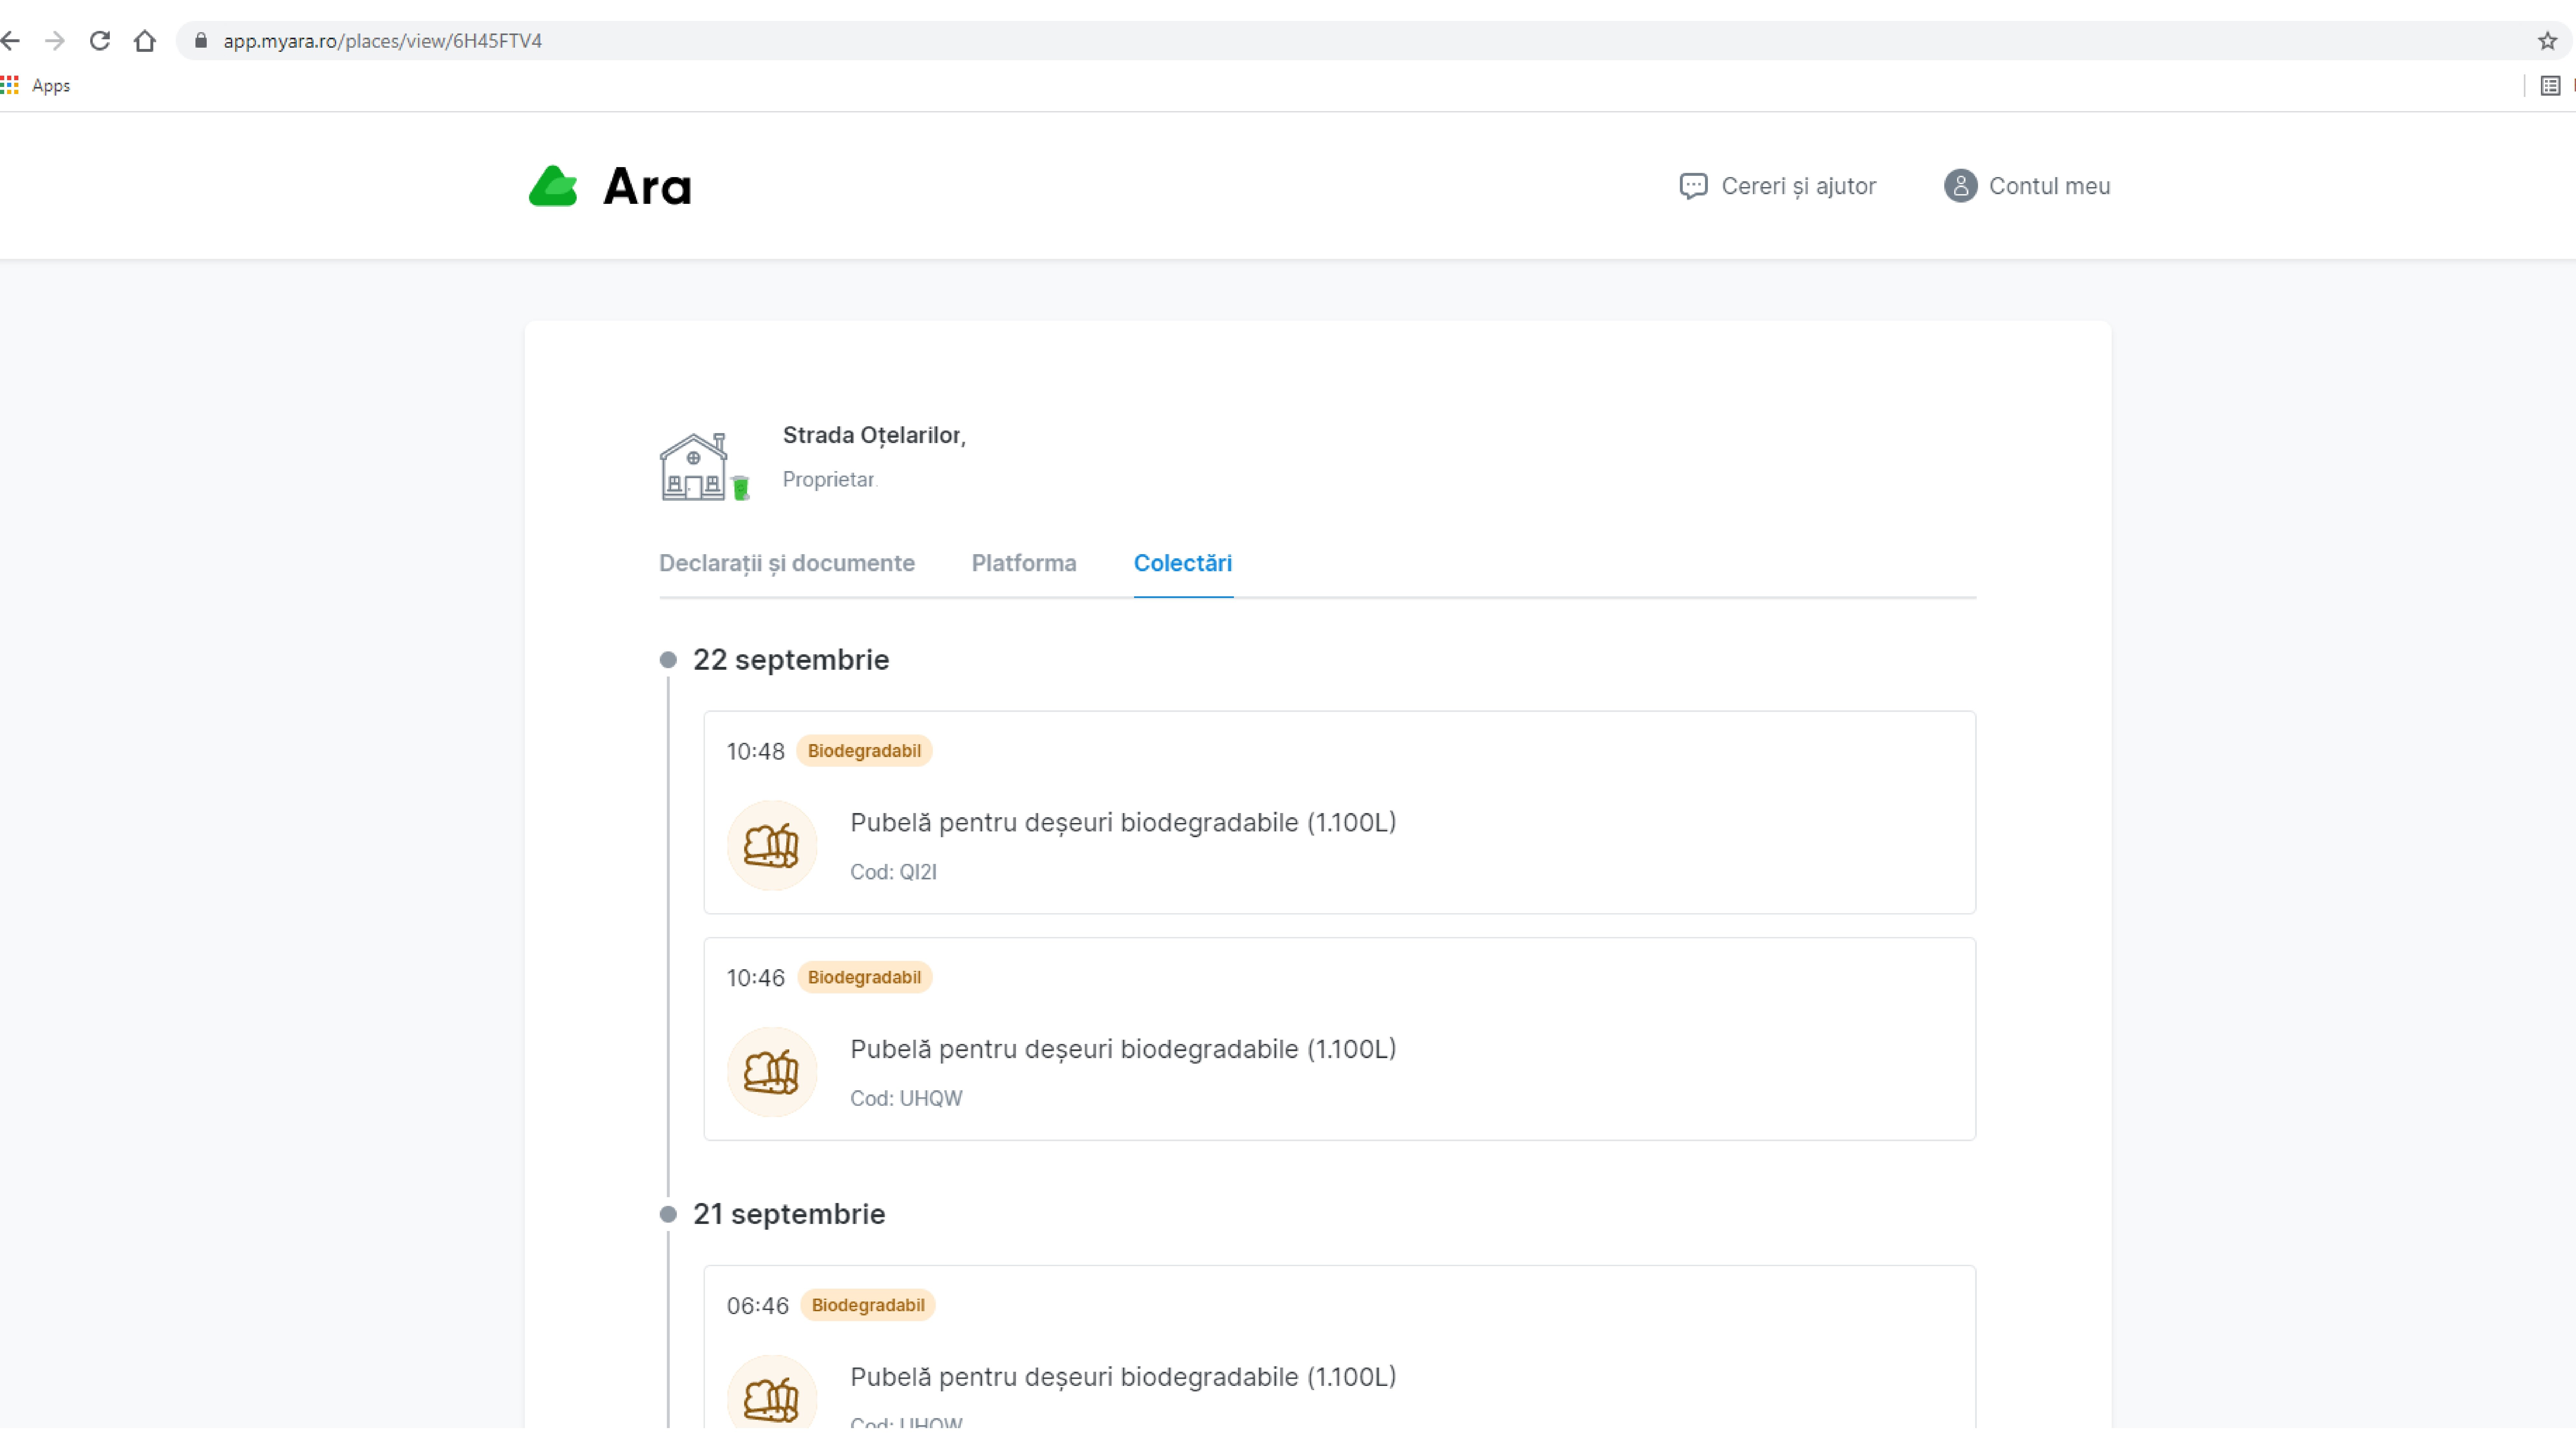Click the 22 septembrie timeline marker
This screenshot has height=1449, width=2576.
point(668,660)
